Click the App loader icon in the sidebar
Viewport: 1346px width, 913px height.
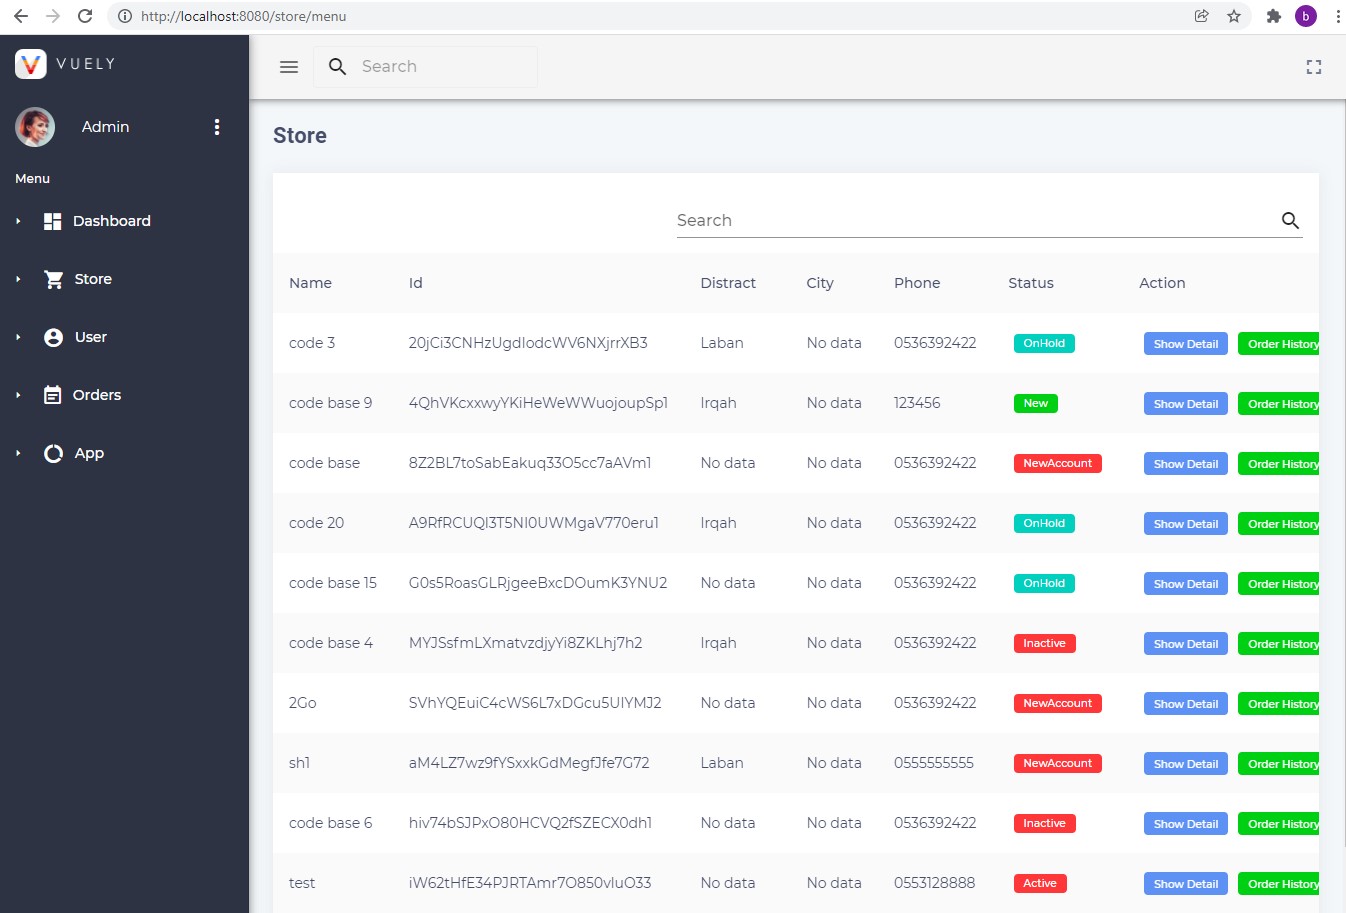click(x=53, y=453)
